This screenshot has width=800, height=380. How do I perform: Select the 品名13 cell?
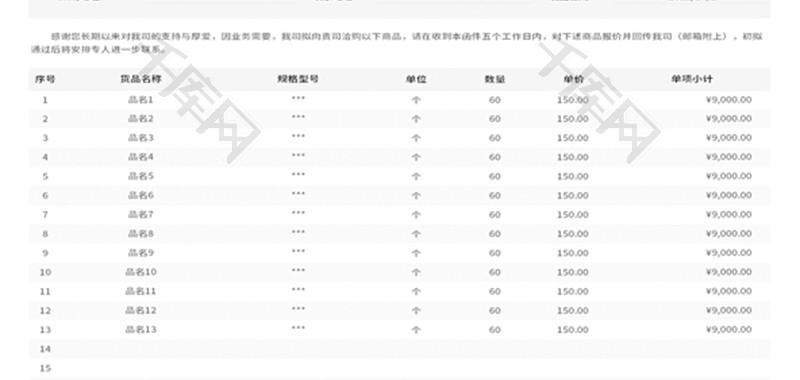(141, 330)
